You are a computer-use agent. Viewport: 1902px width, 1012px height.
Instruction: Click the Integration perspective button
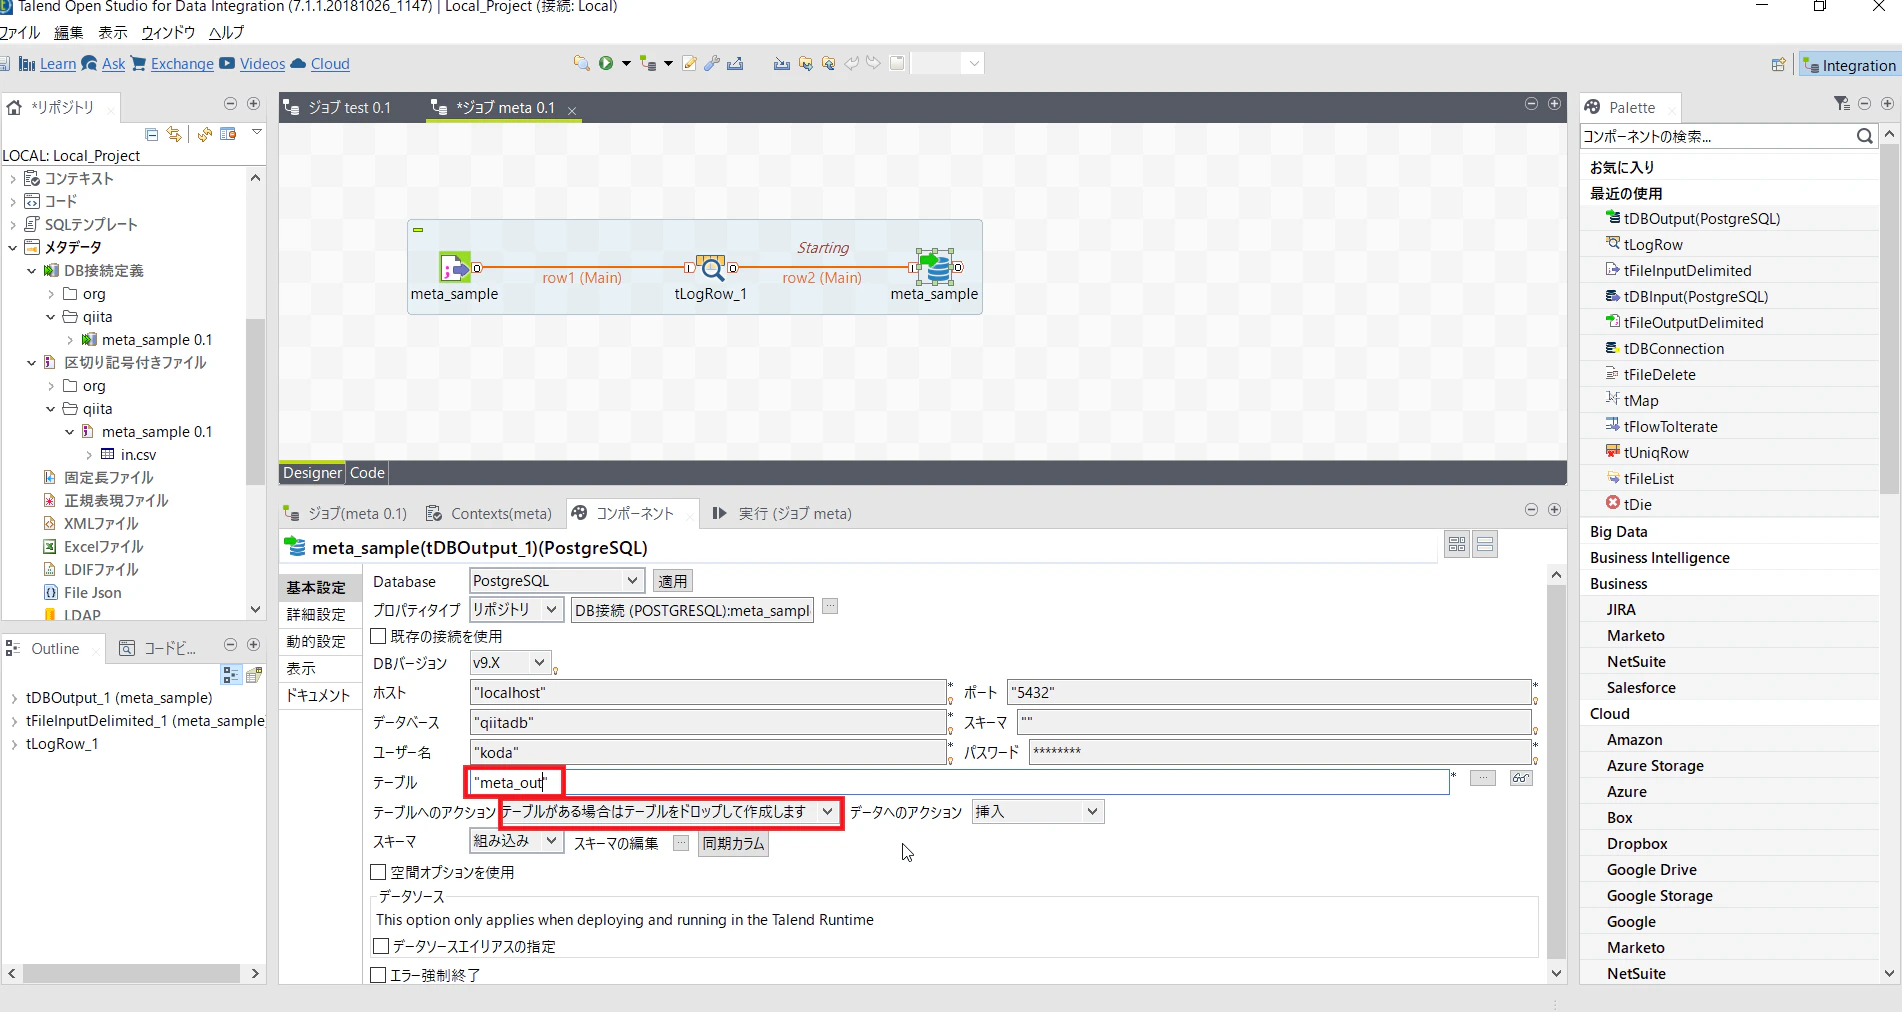1849,65
